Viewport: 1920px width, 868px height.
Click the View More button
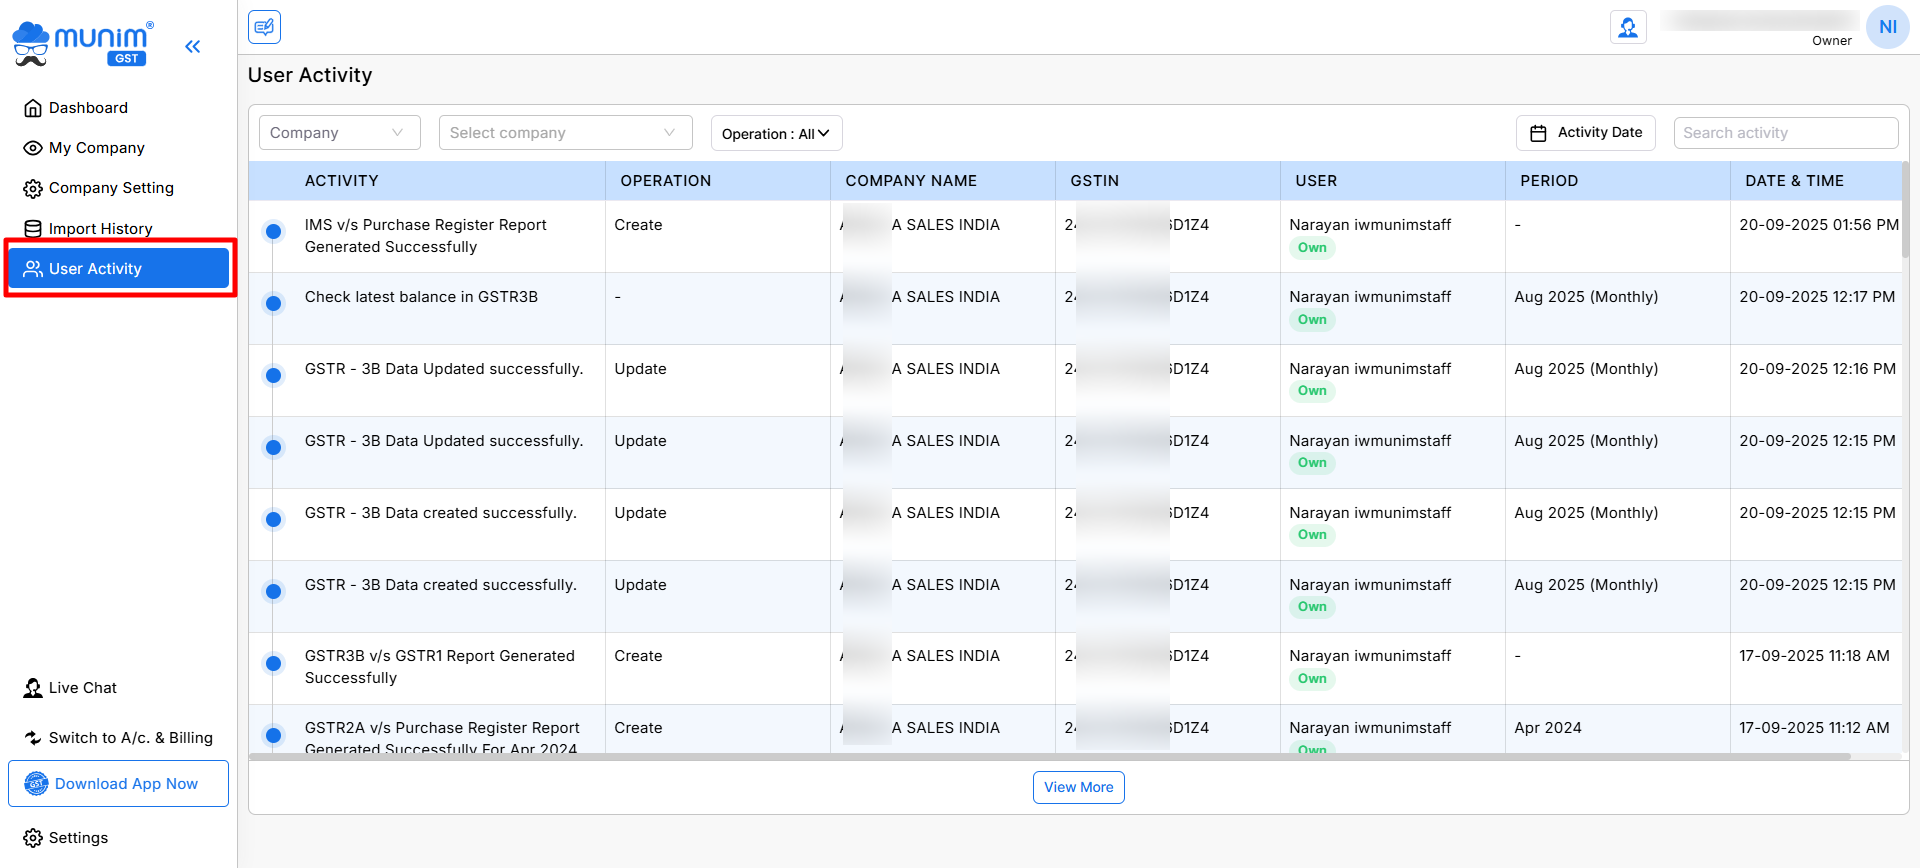(x=1078, y=787)
